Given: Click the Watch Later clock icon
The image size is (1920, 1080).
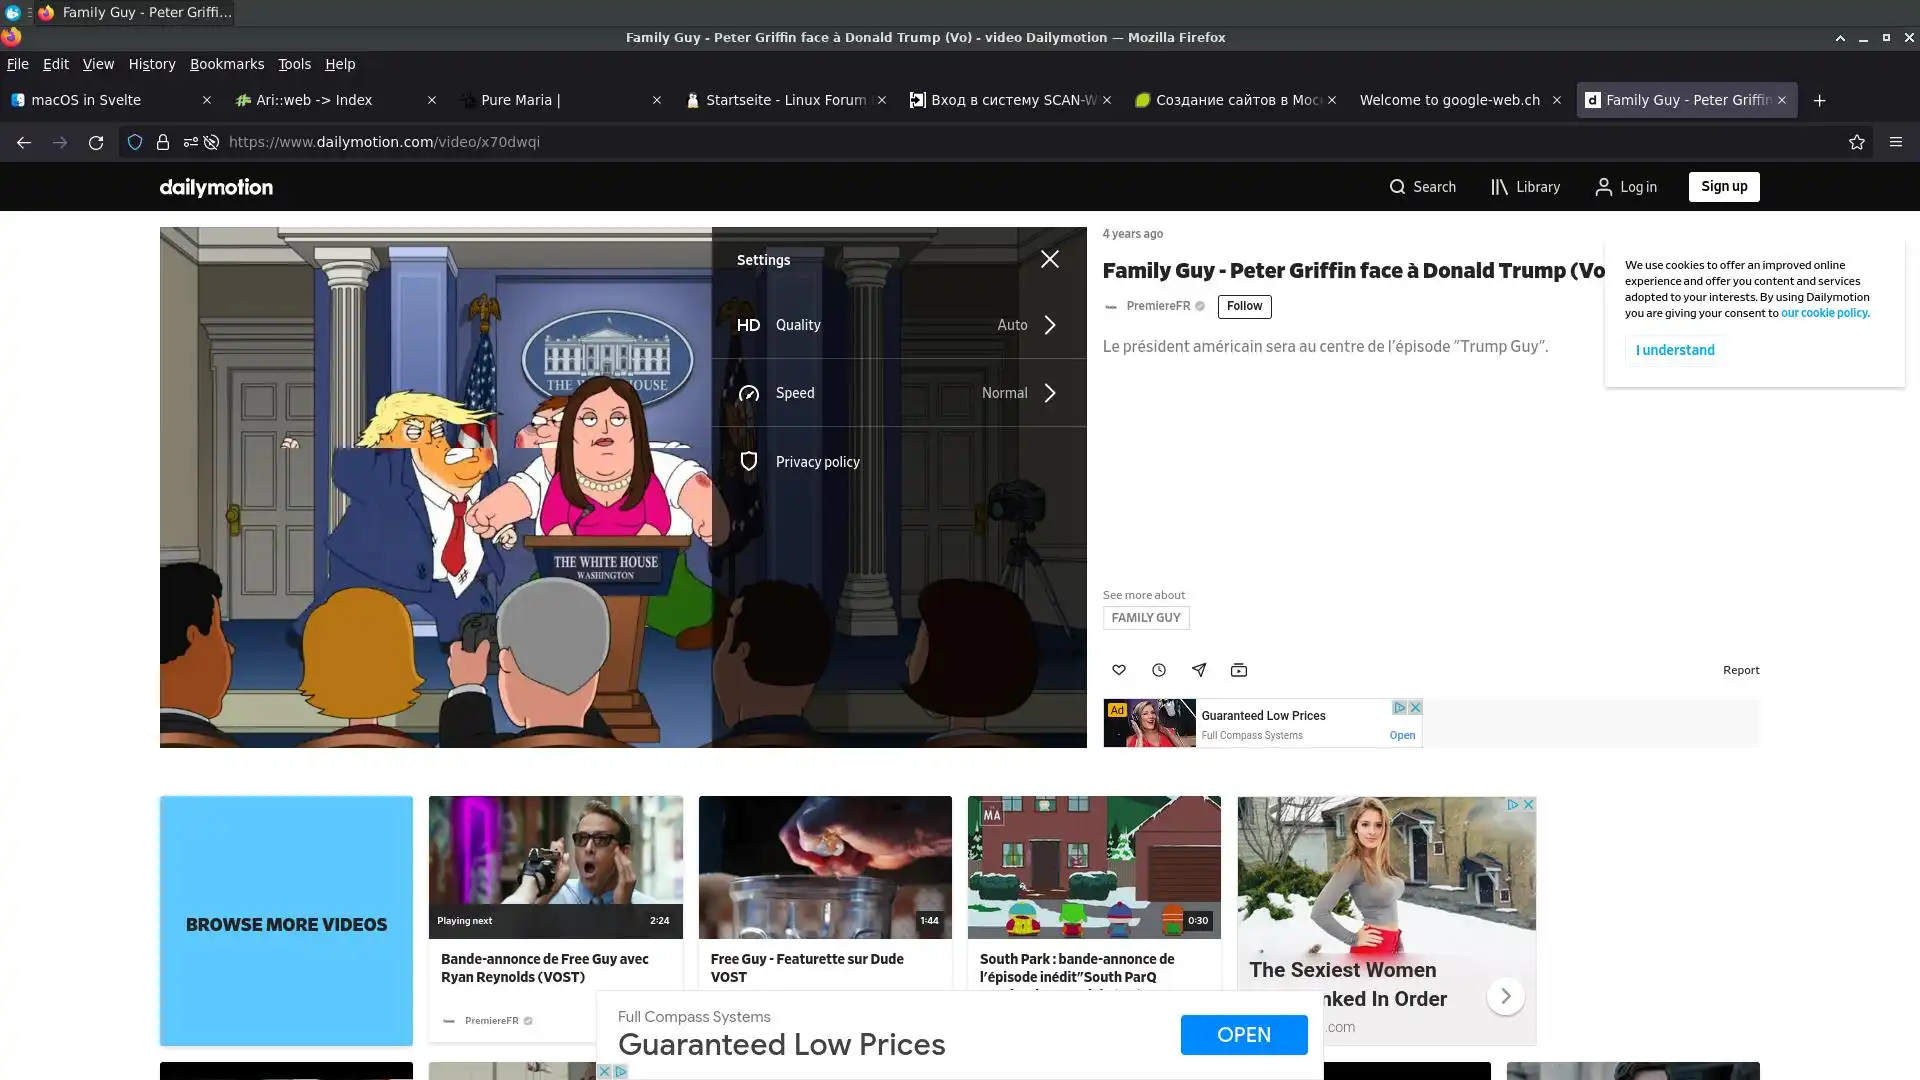Looking at the screenshot, I should (x=1159, y=670).
